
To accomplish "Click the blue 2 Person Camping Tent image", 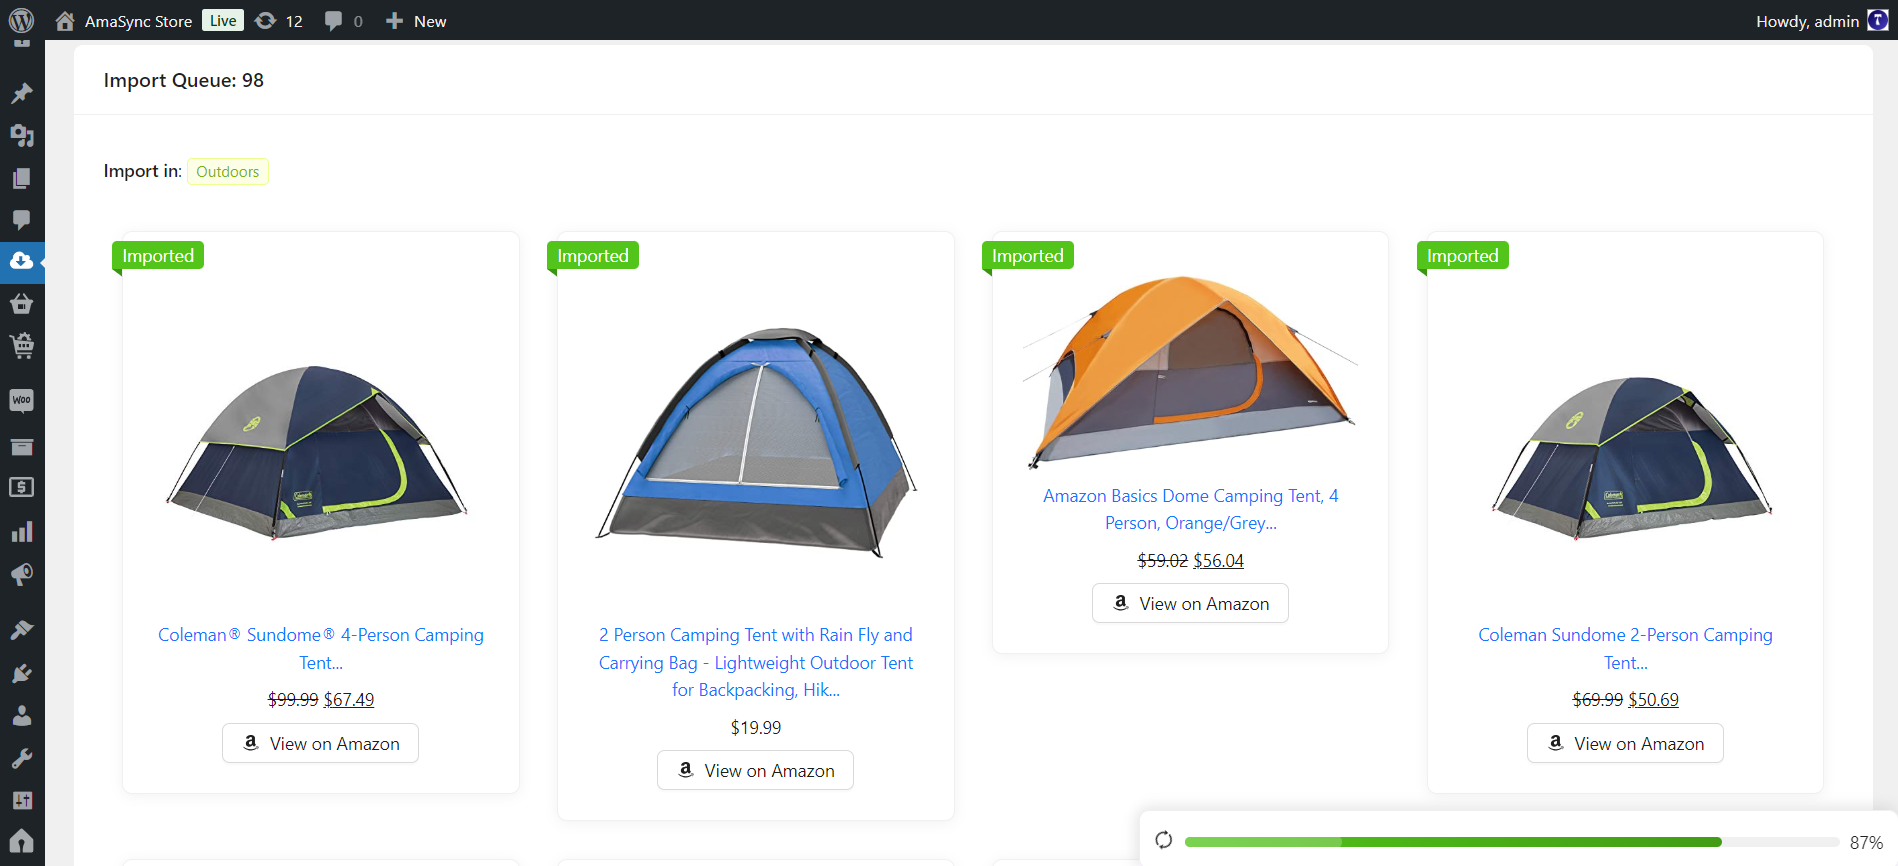I will [756, 442].
